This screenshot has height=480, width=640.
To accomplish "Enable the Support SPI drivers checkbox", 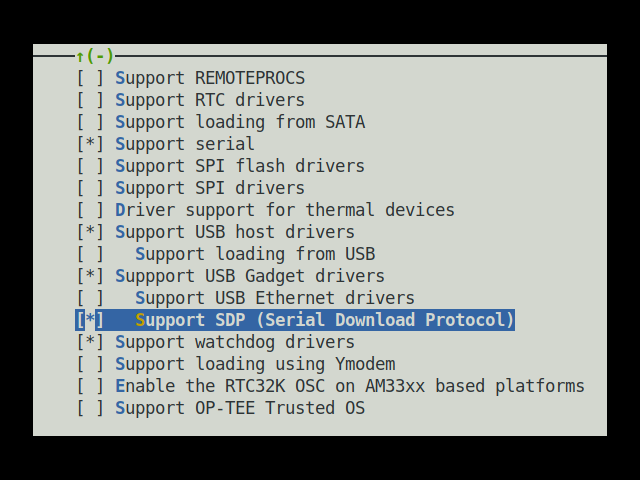I will click(x=91, y=188).
